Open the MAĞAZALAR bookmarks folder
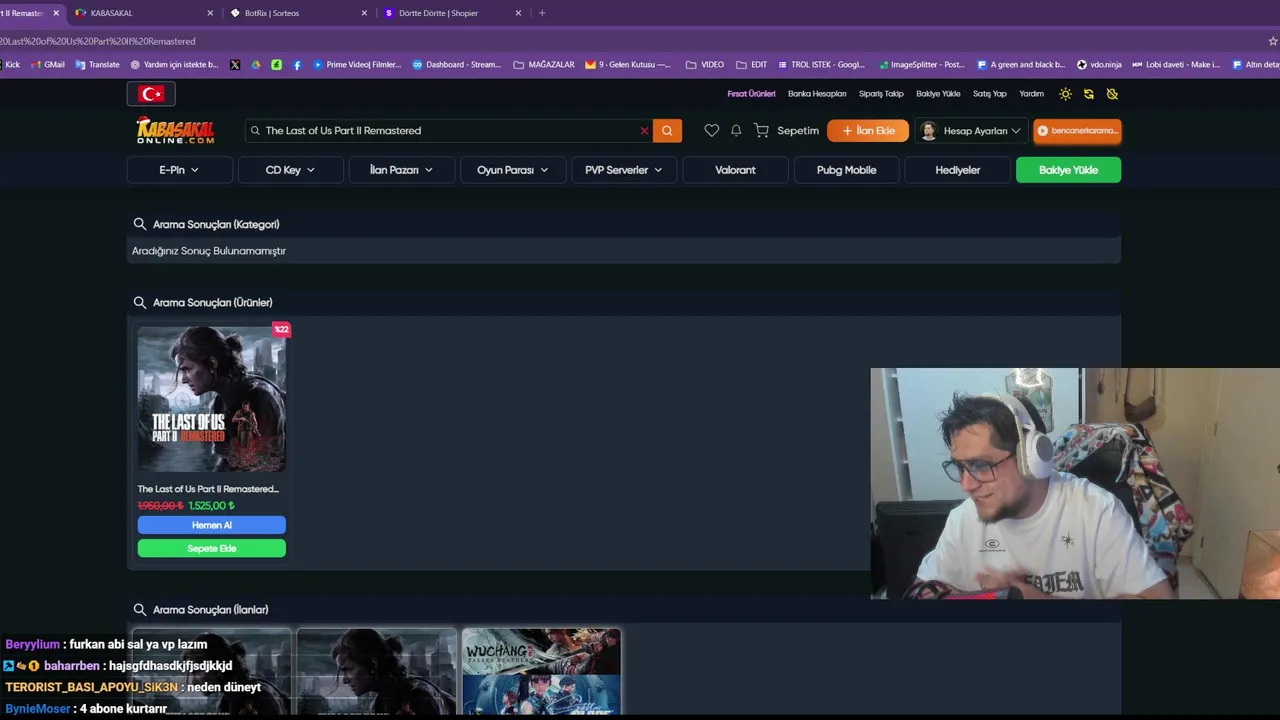The image size is (1280, 720). pyautogui.click(x=544, y=64)
